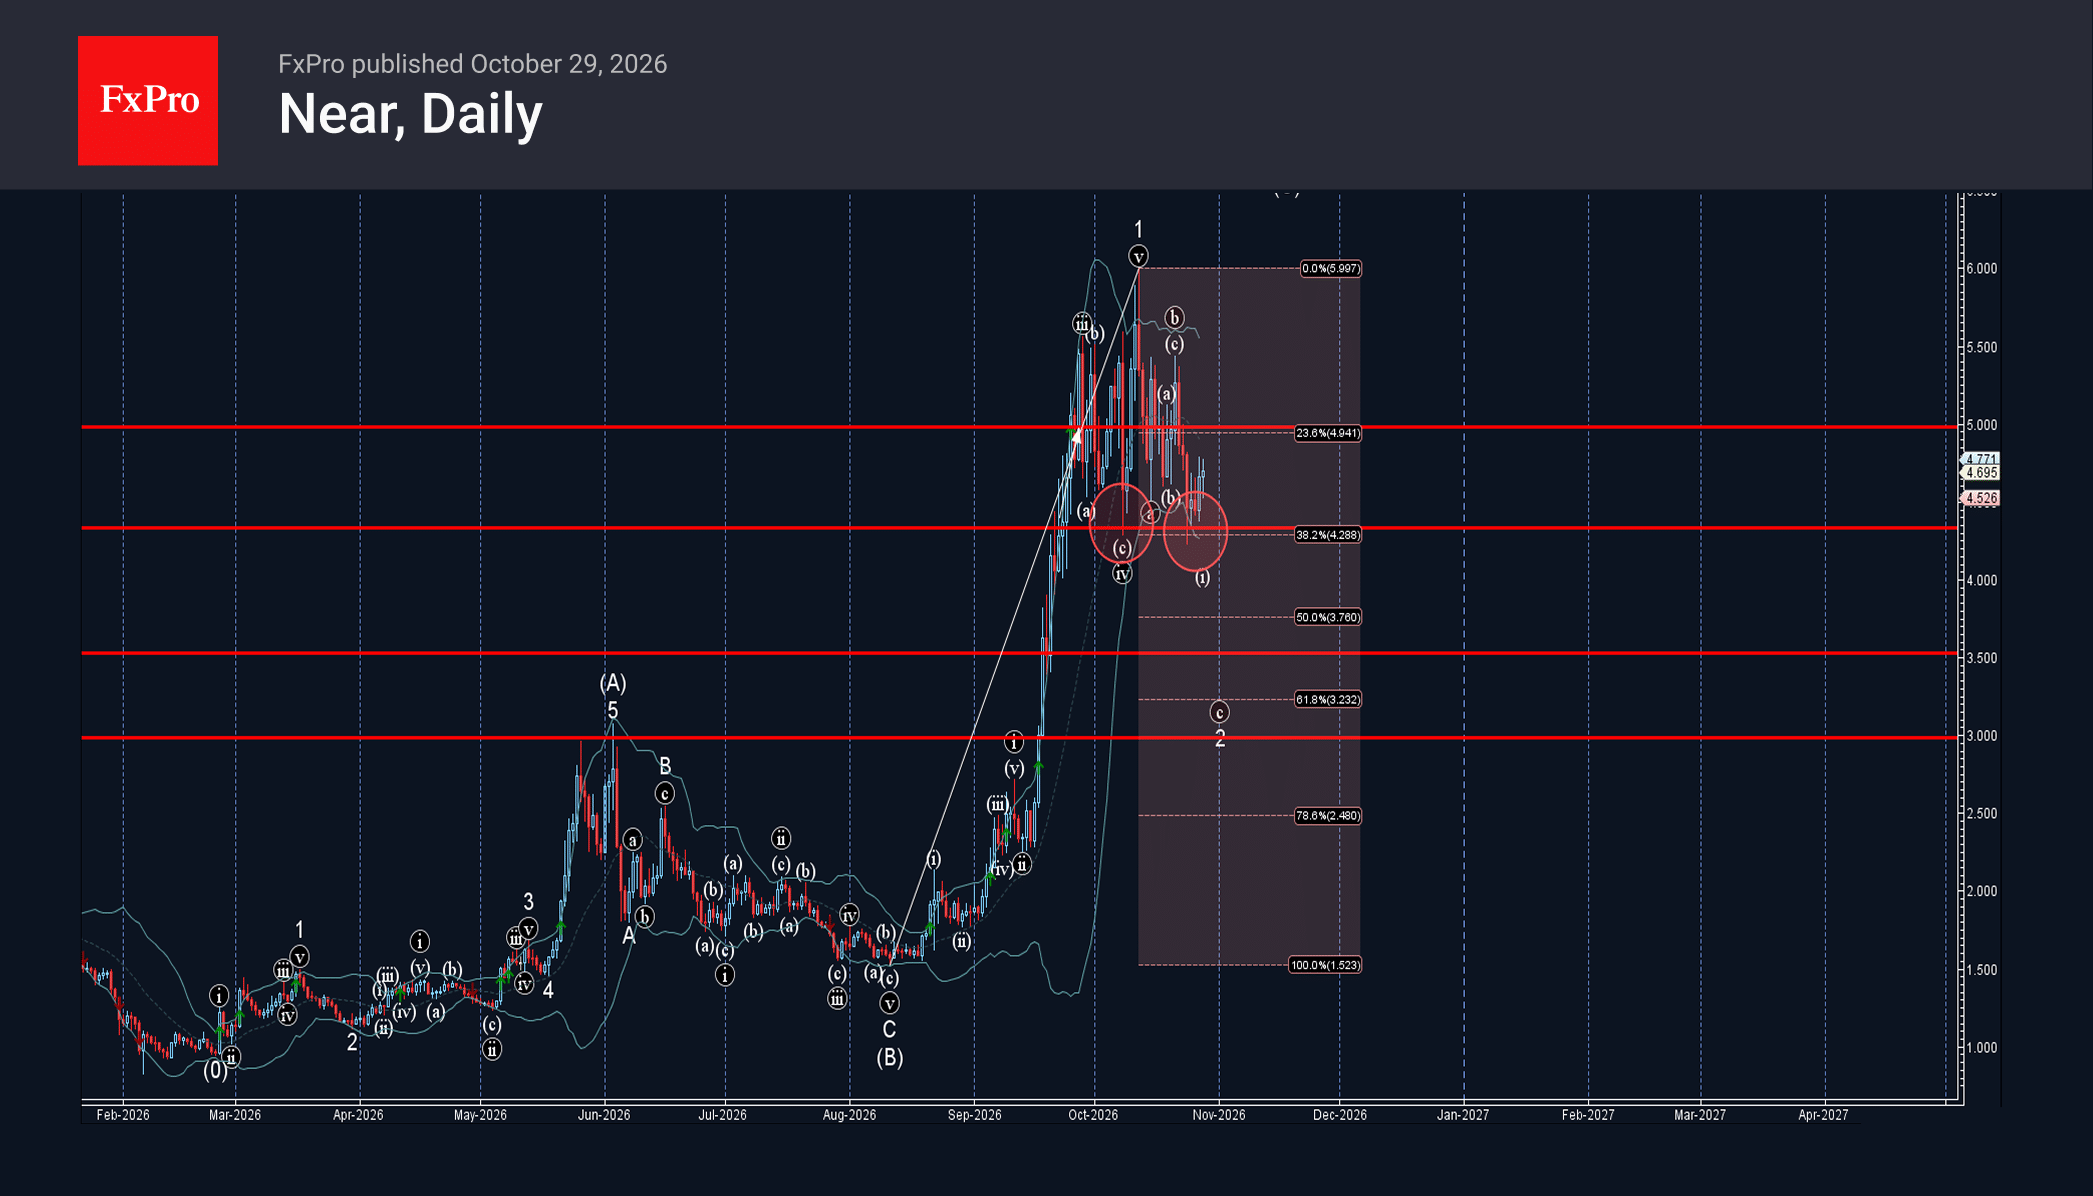Click the 23.6%(4.941) Fibonacci label
Screen dimensions: 2093x1196
click(x=1327, y=433)
